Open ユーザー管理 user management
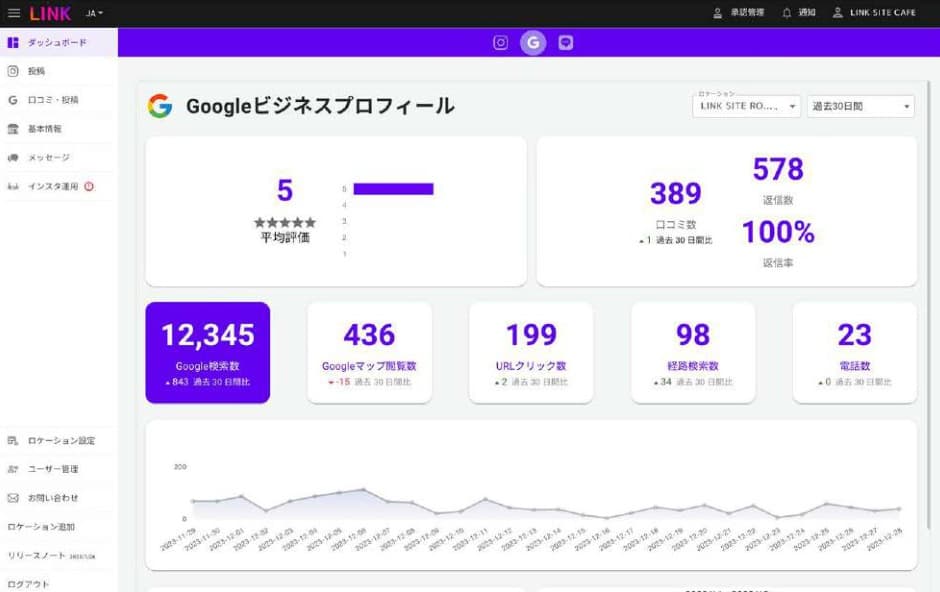Screen dimensions: 940x592 point(59,469)
